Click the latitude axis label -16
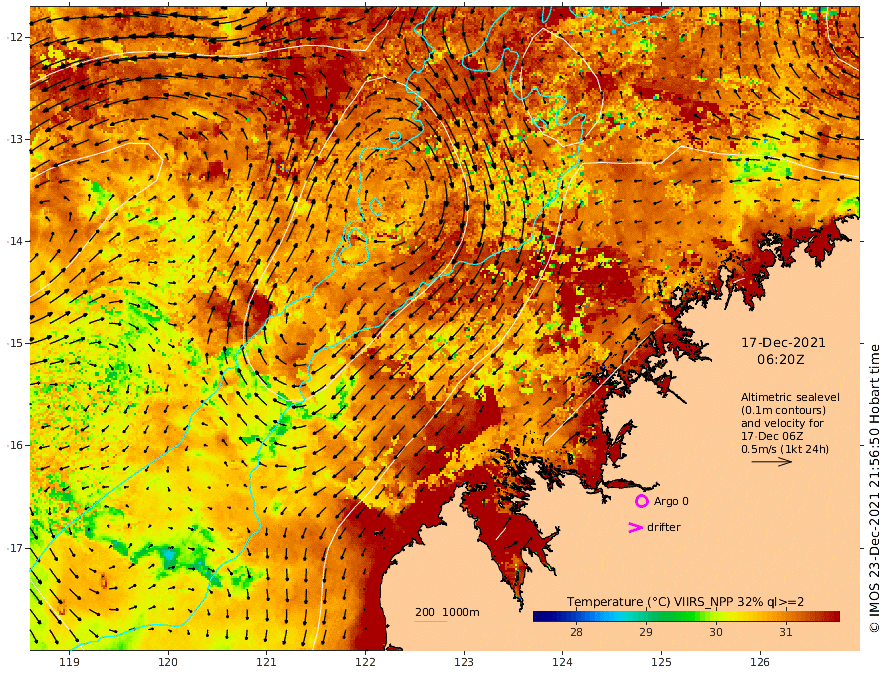 click(x=17, y=445)
